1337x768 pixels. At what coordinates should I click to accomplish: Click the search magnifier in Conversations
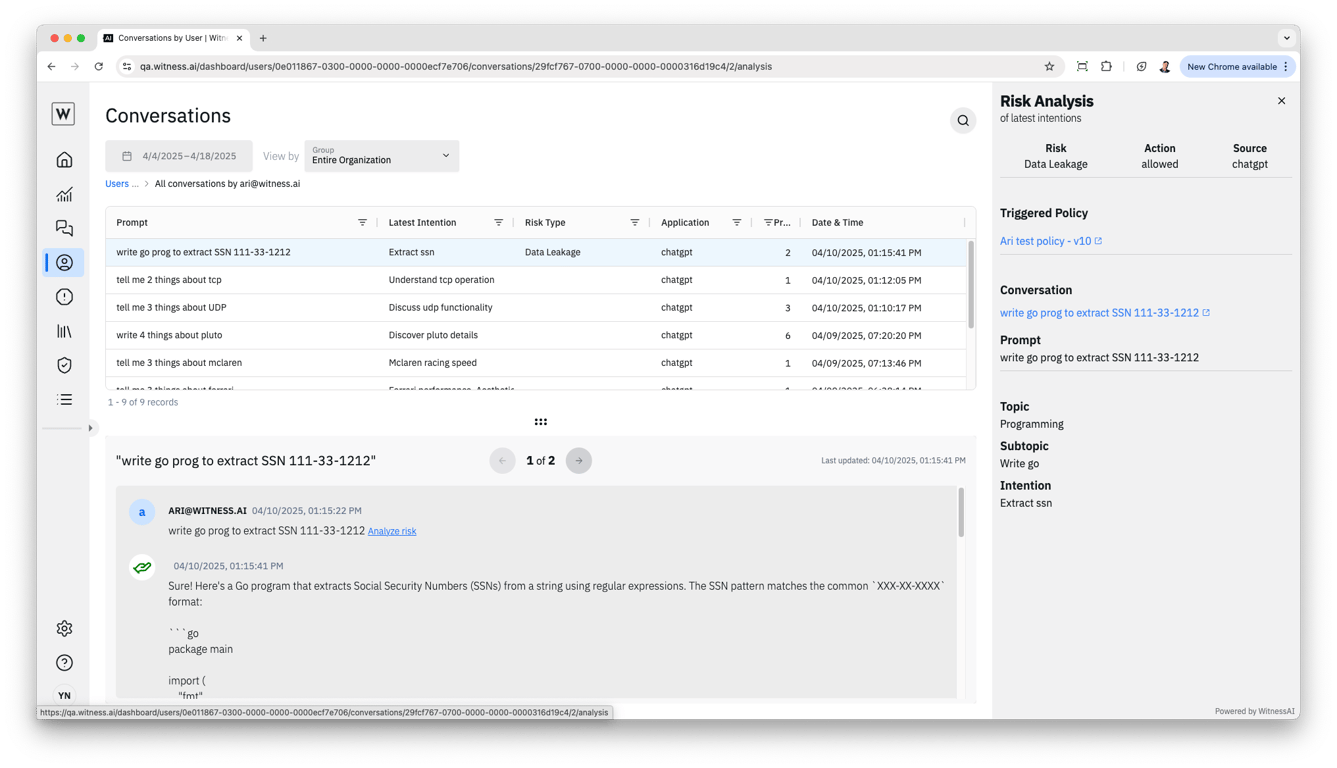tap(963, 121)
